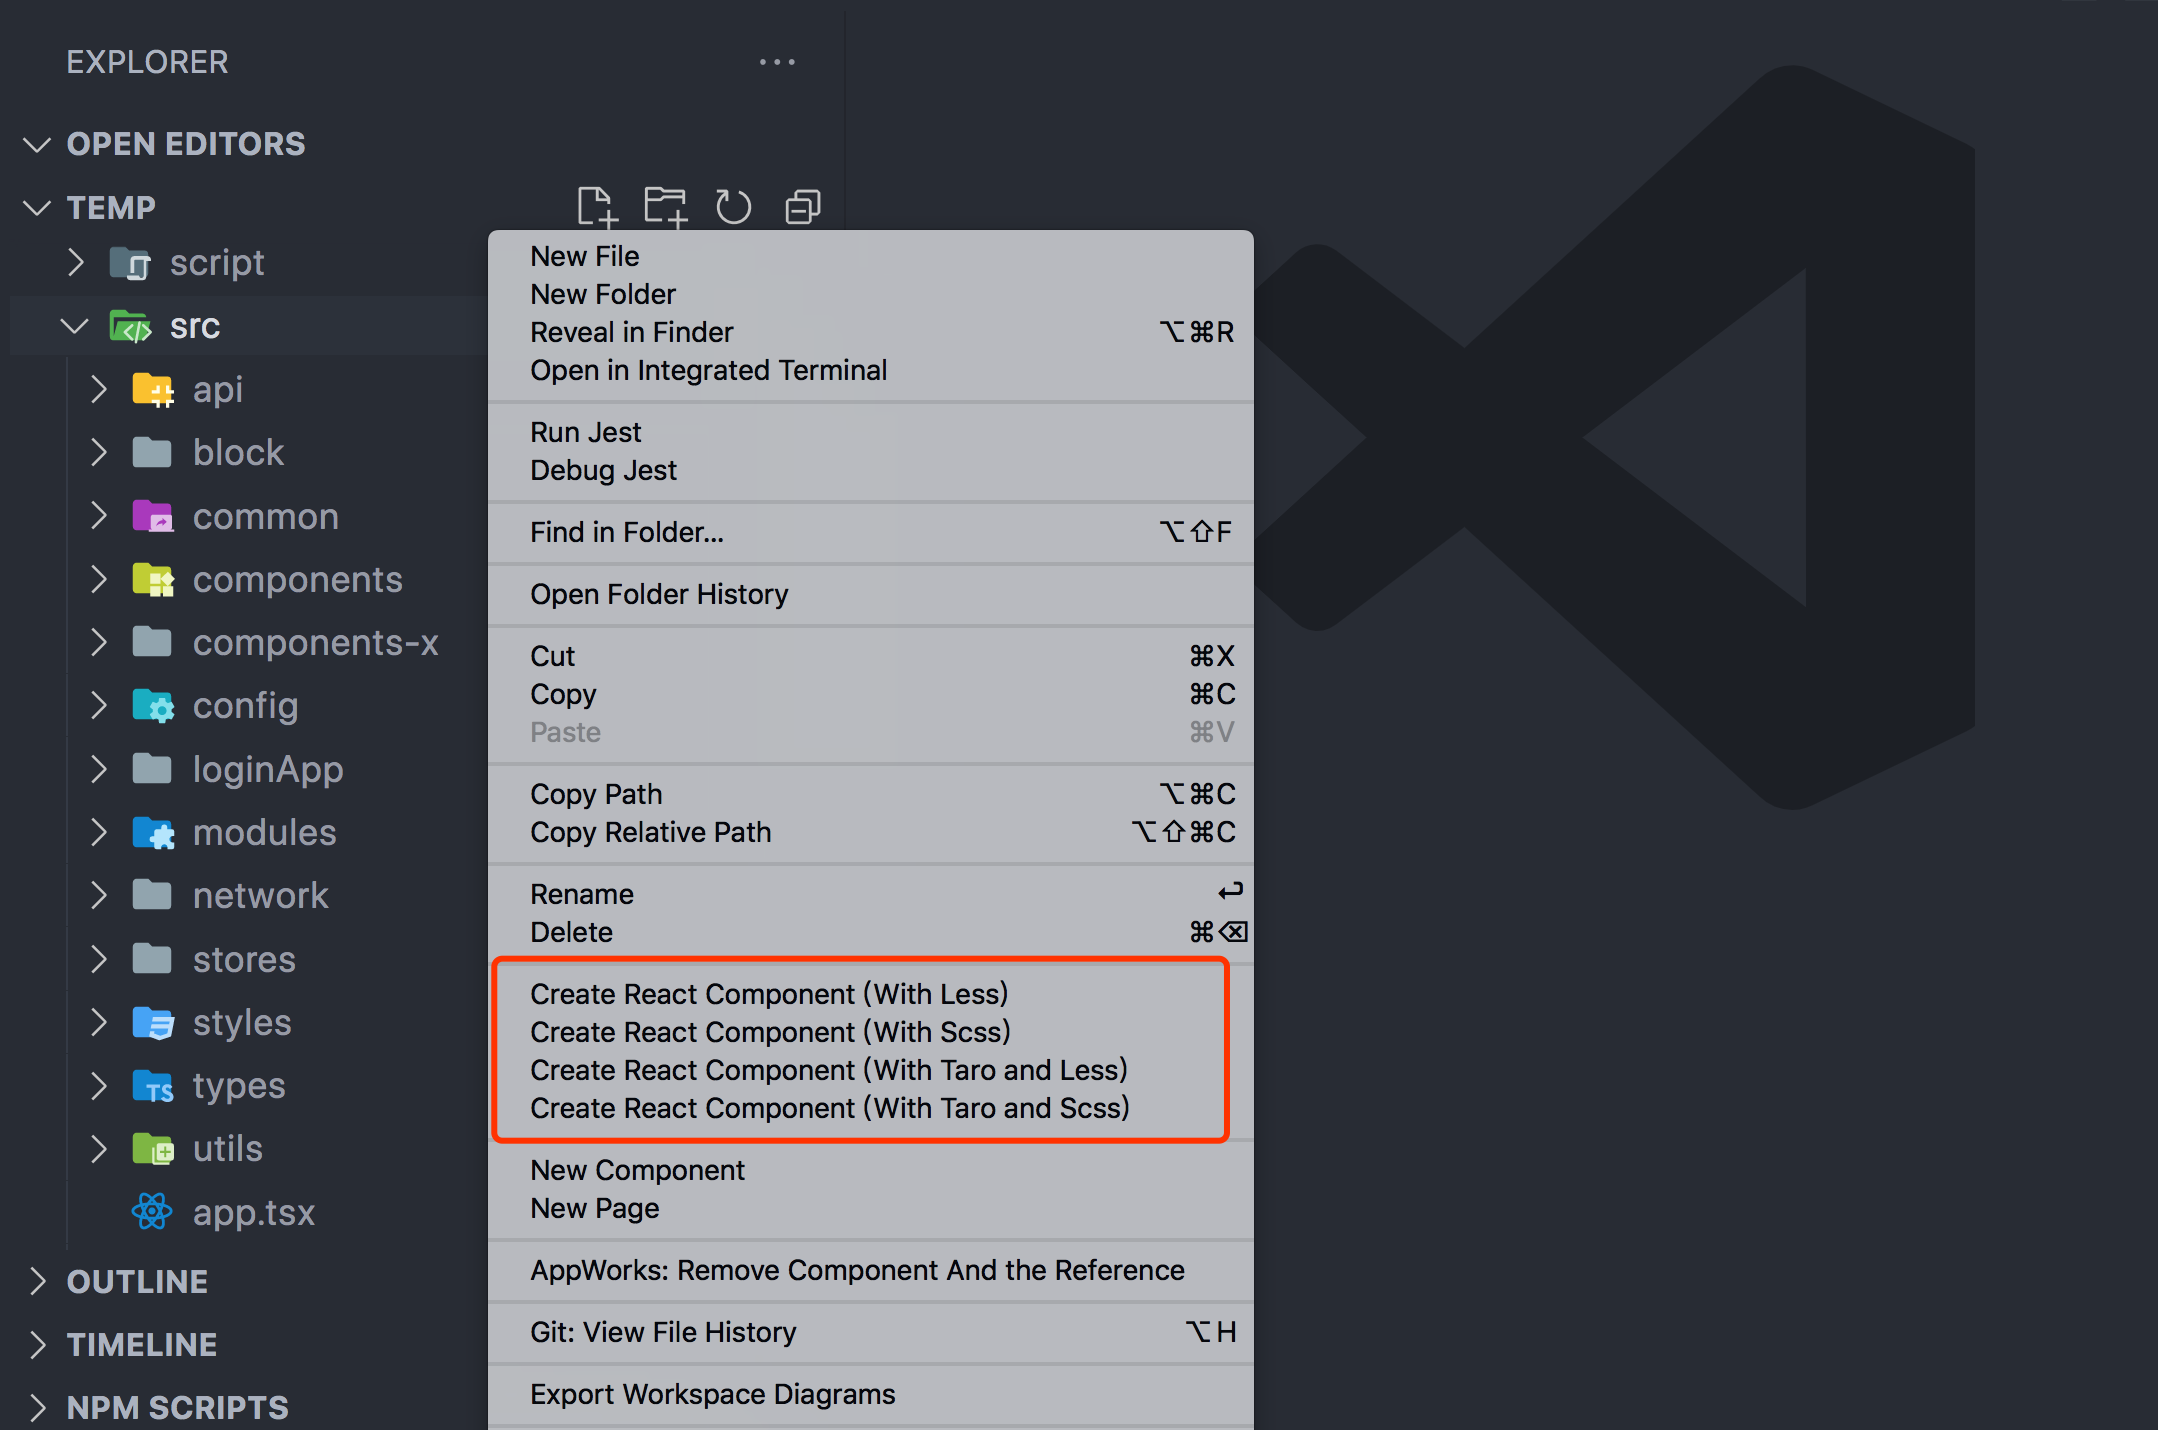
Task: Expand the components folder
Action: click(x=99, y=578)
